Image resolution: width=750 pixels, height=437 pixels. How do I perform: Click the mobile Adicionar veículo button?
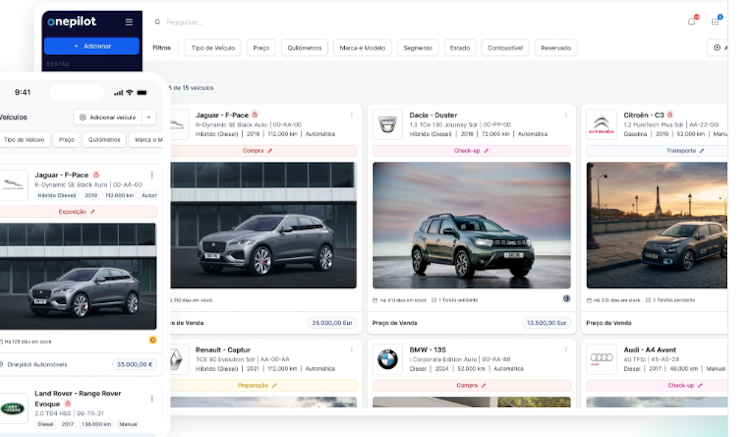click(x=108, y=117)
